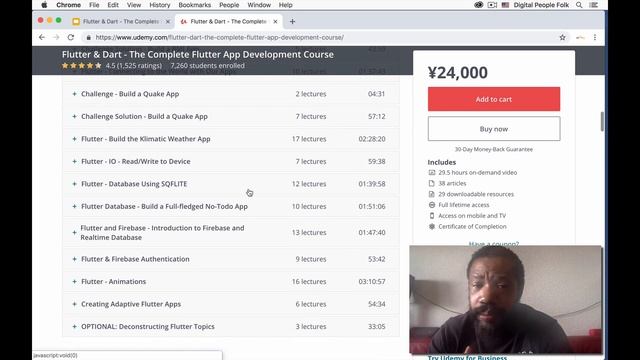
Task: Open the Window menu
Action: click(x=259, y=5)
